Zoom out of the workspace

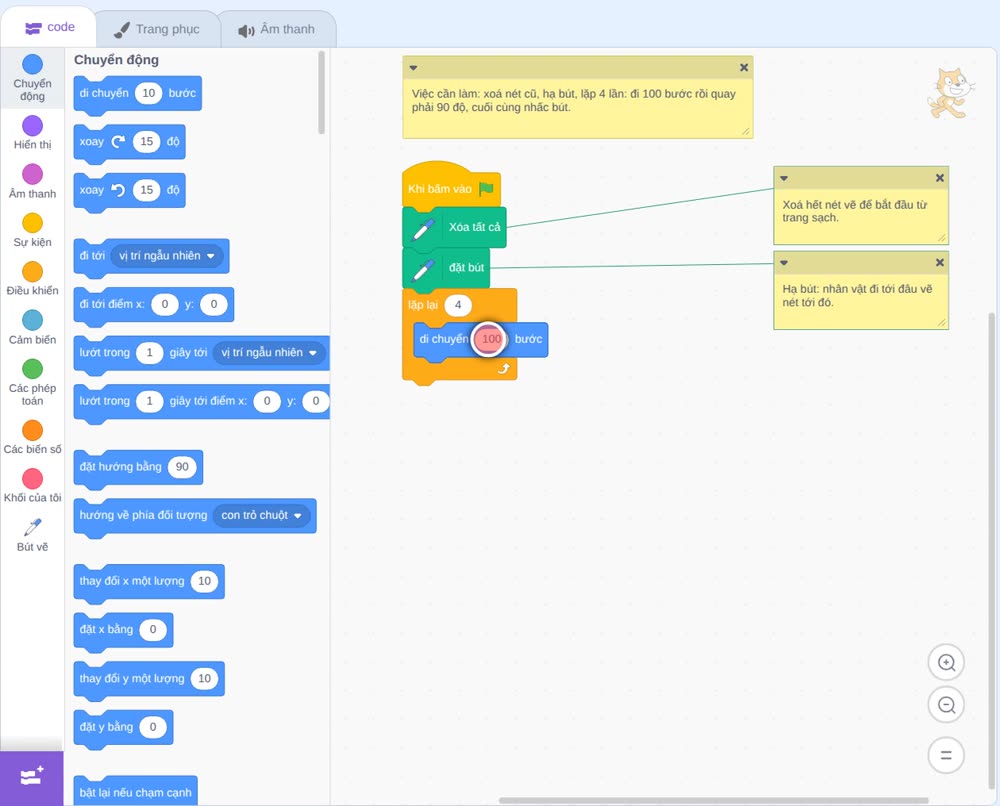tap(946, 705)
